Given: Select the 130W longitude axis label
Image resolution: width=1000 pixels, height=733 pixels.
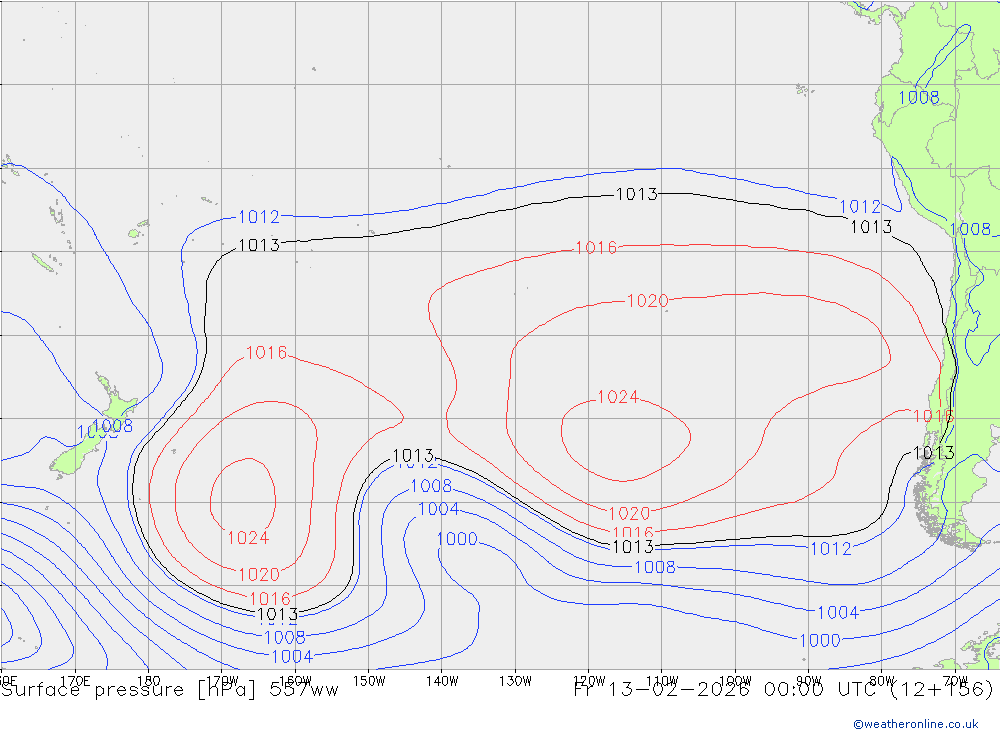Looking at the screenshot, I should coord(514,680).
